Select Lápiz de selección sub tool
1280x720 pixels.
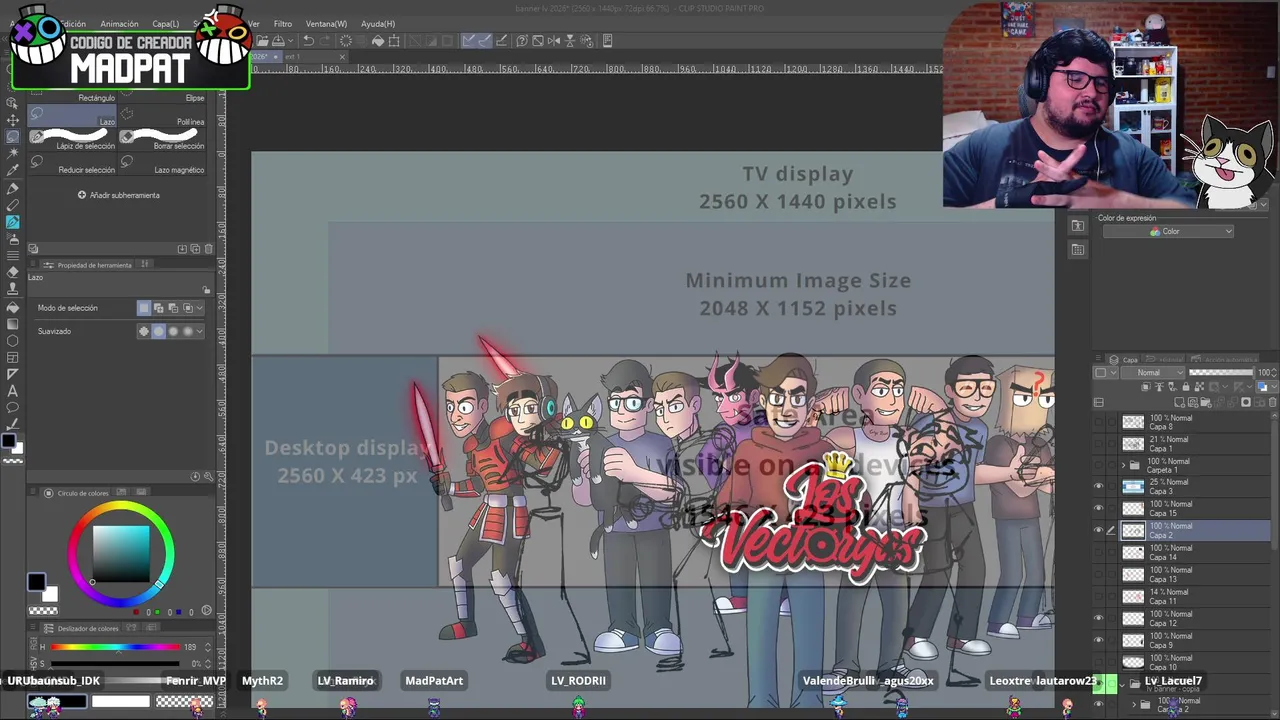coord(74,140)
